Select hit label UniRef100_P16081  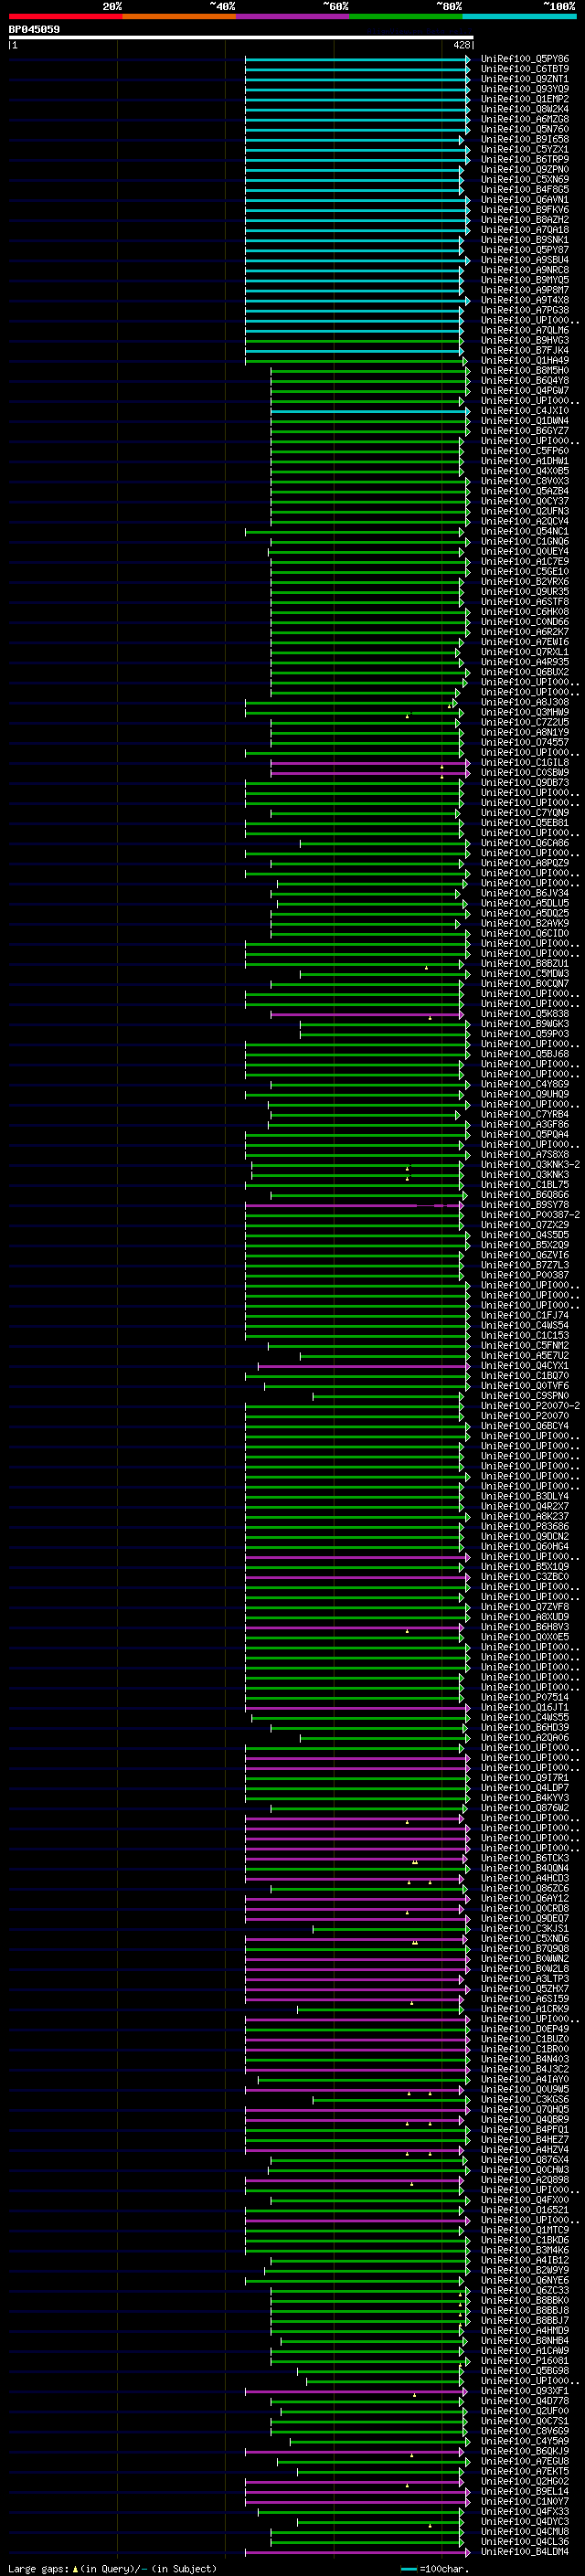[525, 2360]
